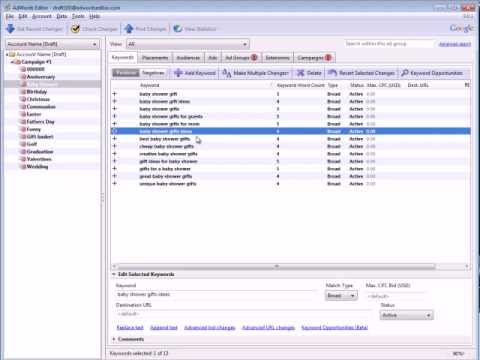Click the horizontal scrollbar under keyword list
Viewport: 480px width, 360px height.
277,266
